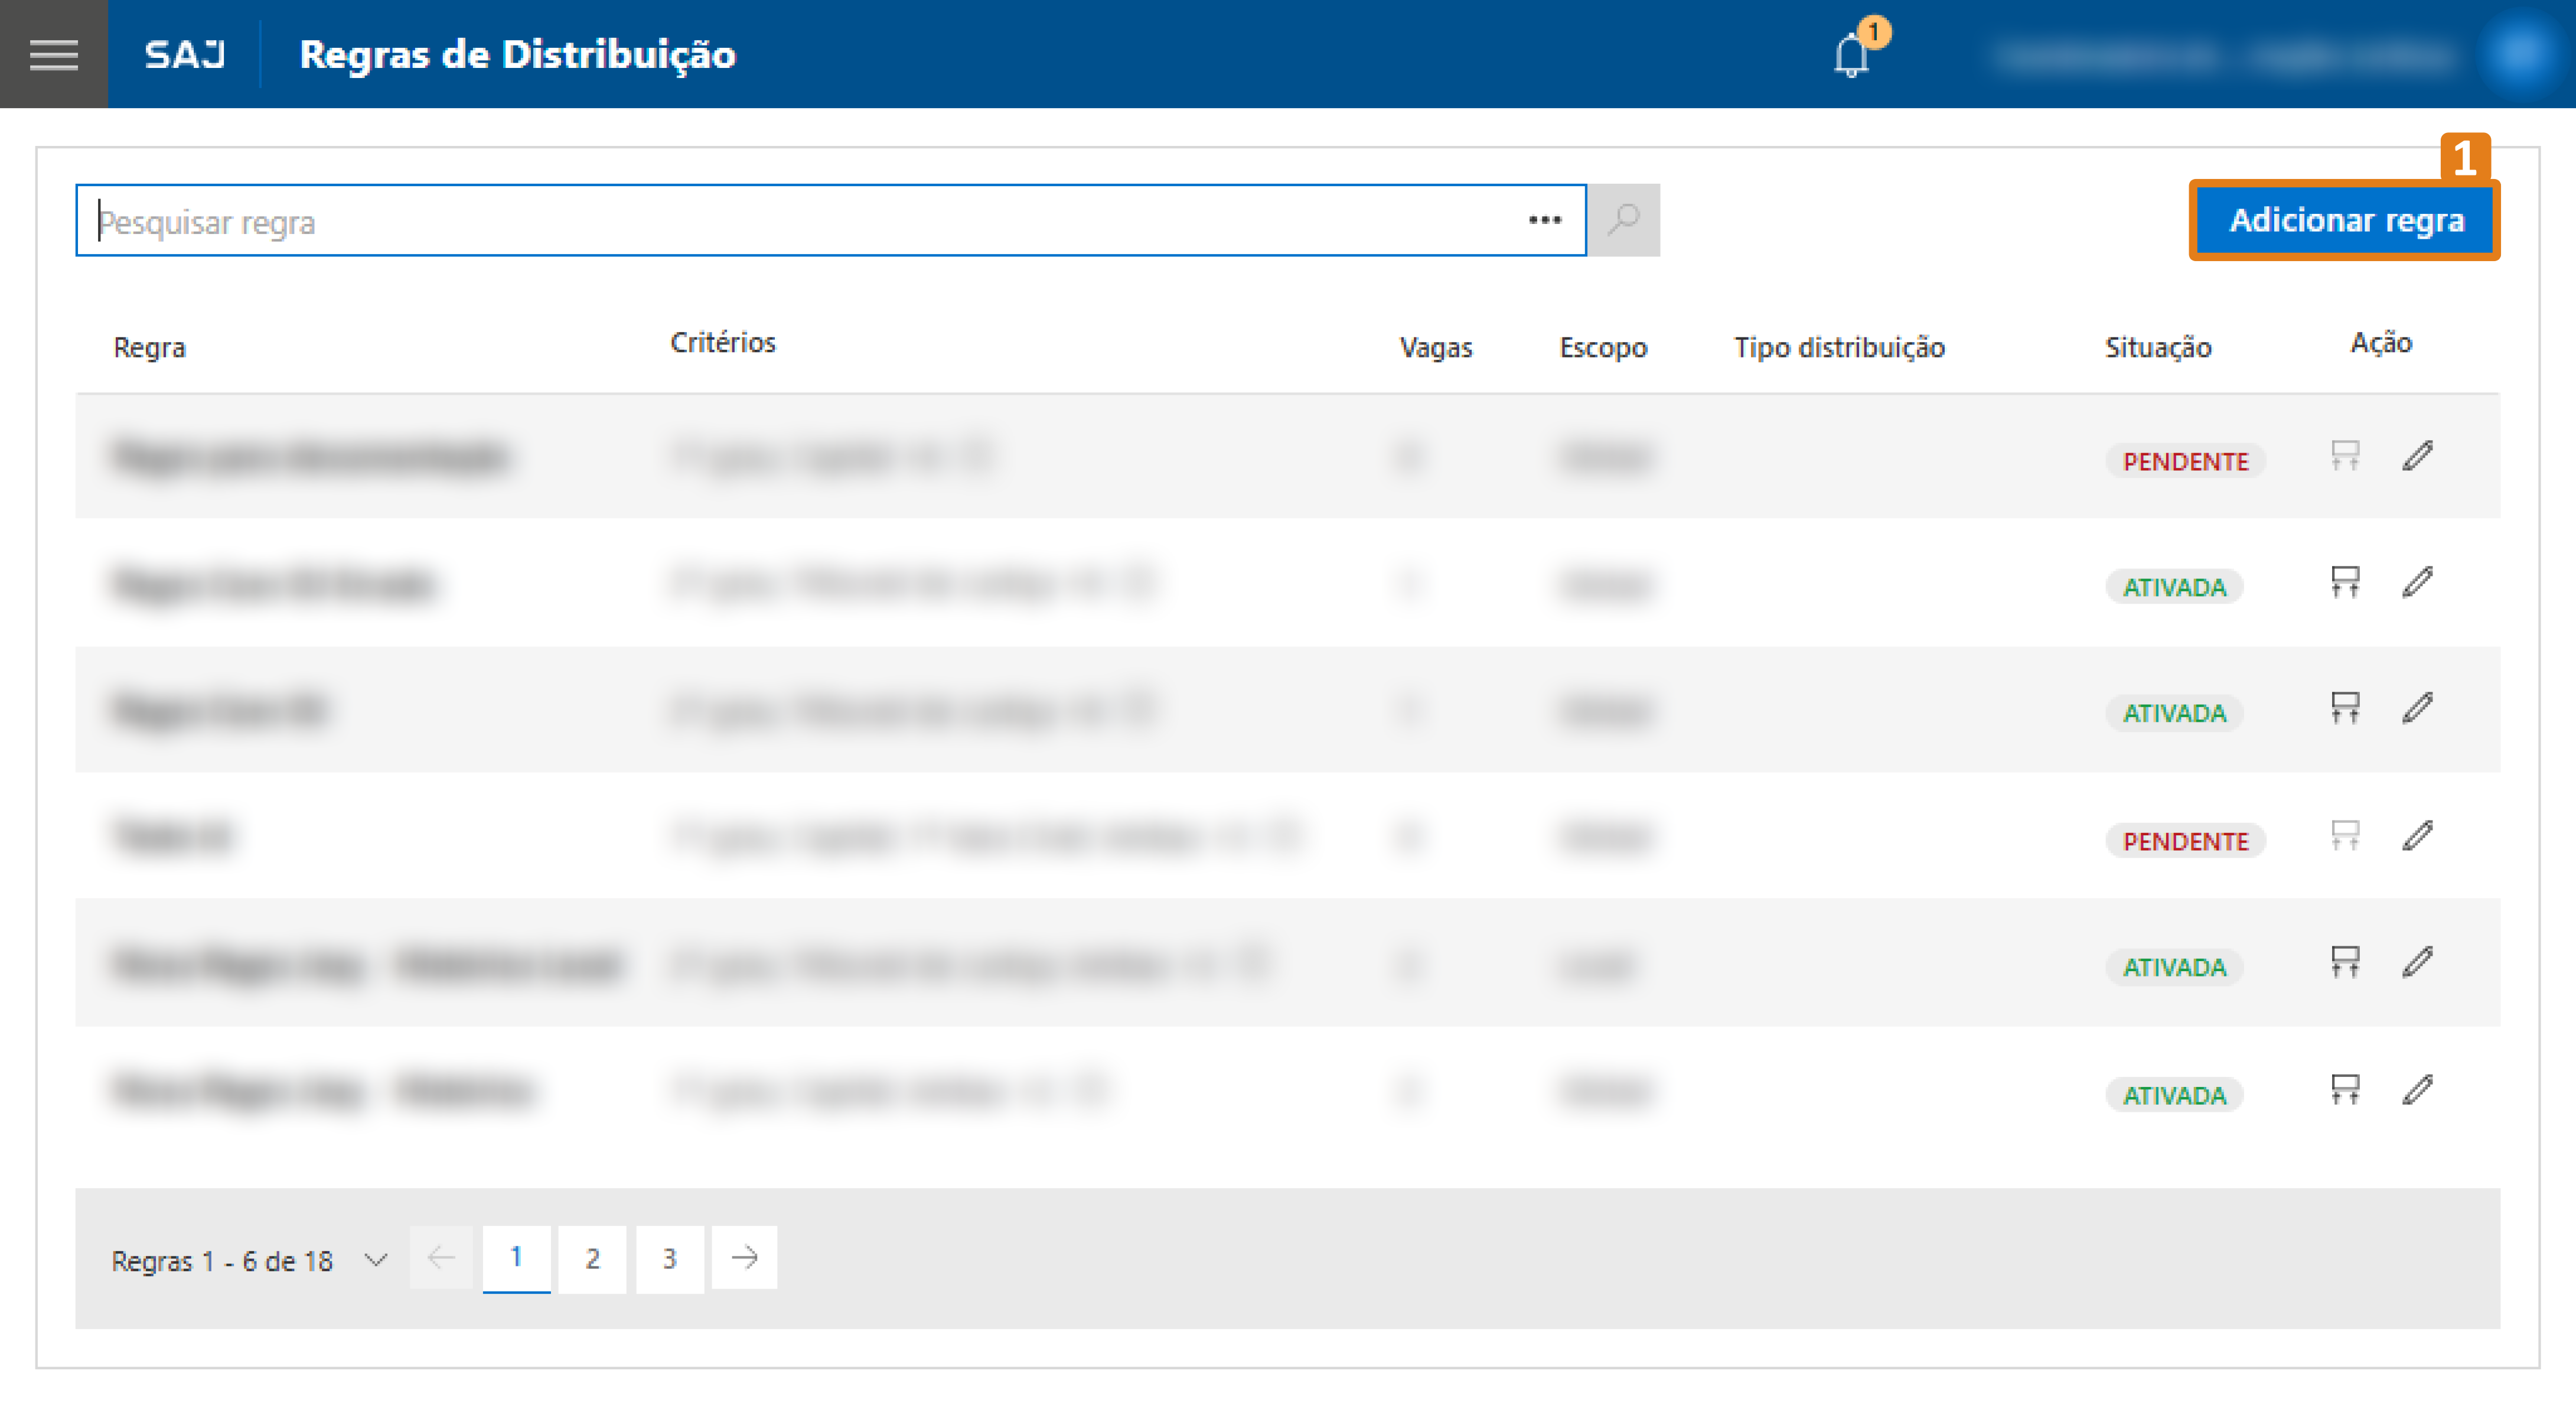
Task: Open vagas icon of last row rule
Action: pos(2344,1090)
